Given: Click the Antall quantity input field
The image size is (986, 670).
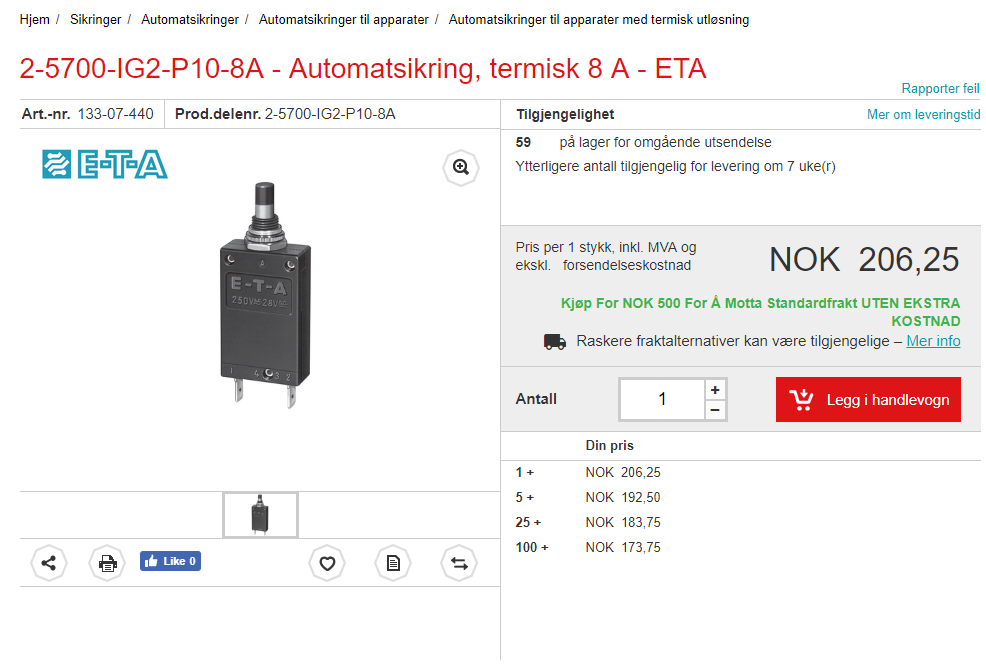Looking at the screenshot, I should pos(662,399).
